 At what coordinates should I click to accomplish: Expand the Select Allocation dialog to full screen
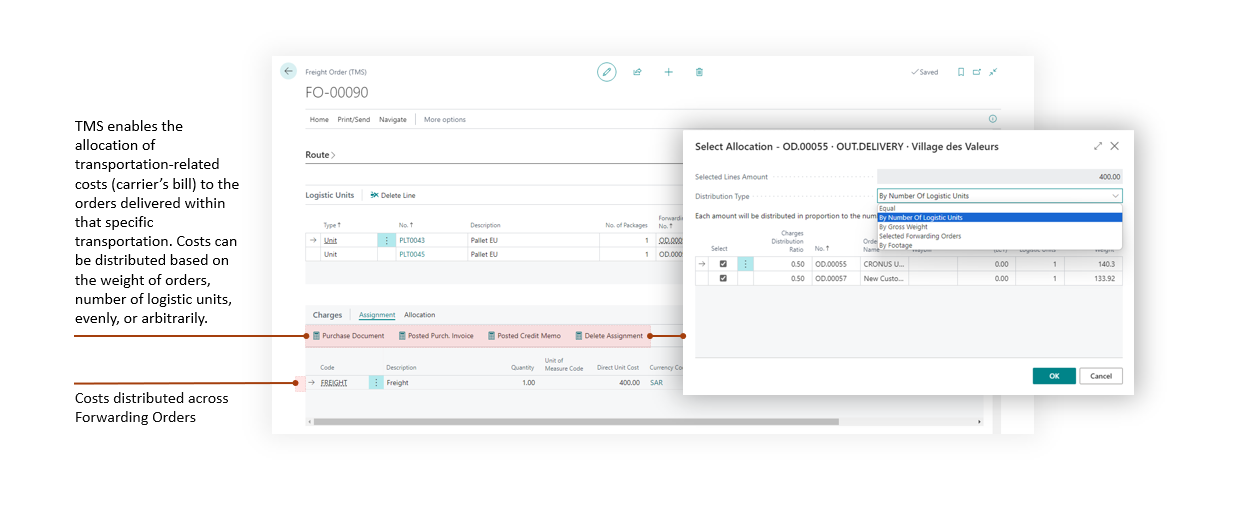tap(1098, 146)
